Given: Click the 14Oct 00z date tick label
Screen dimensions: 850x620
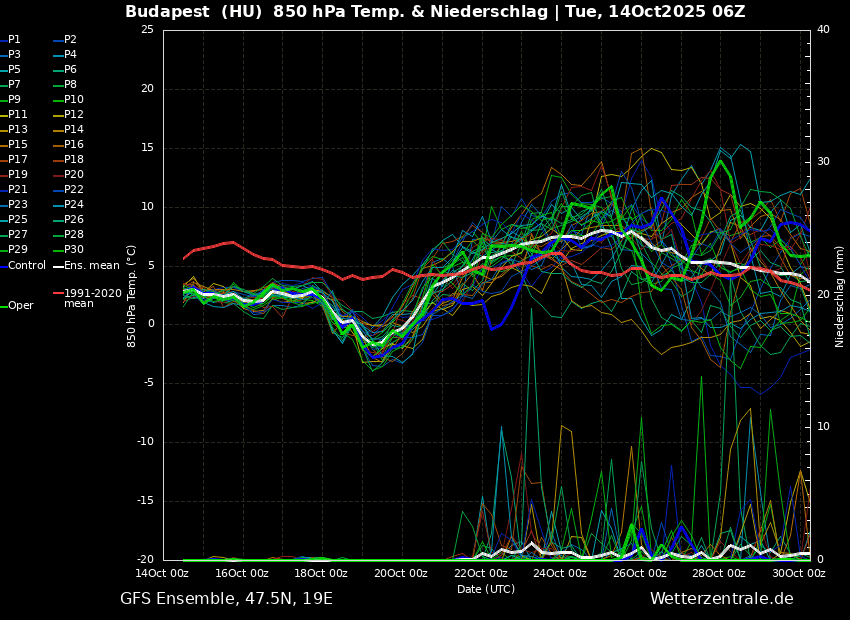Looking at the screenshot, I should pos(162,574).
